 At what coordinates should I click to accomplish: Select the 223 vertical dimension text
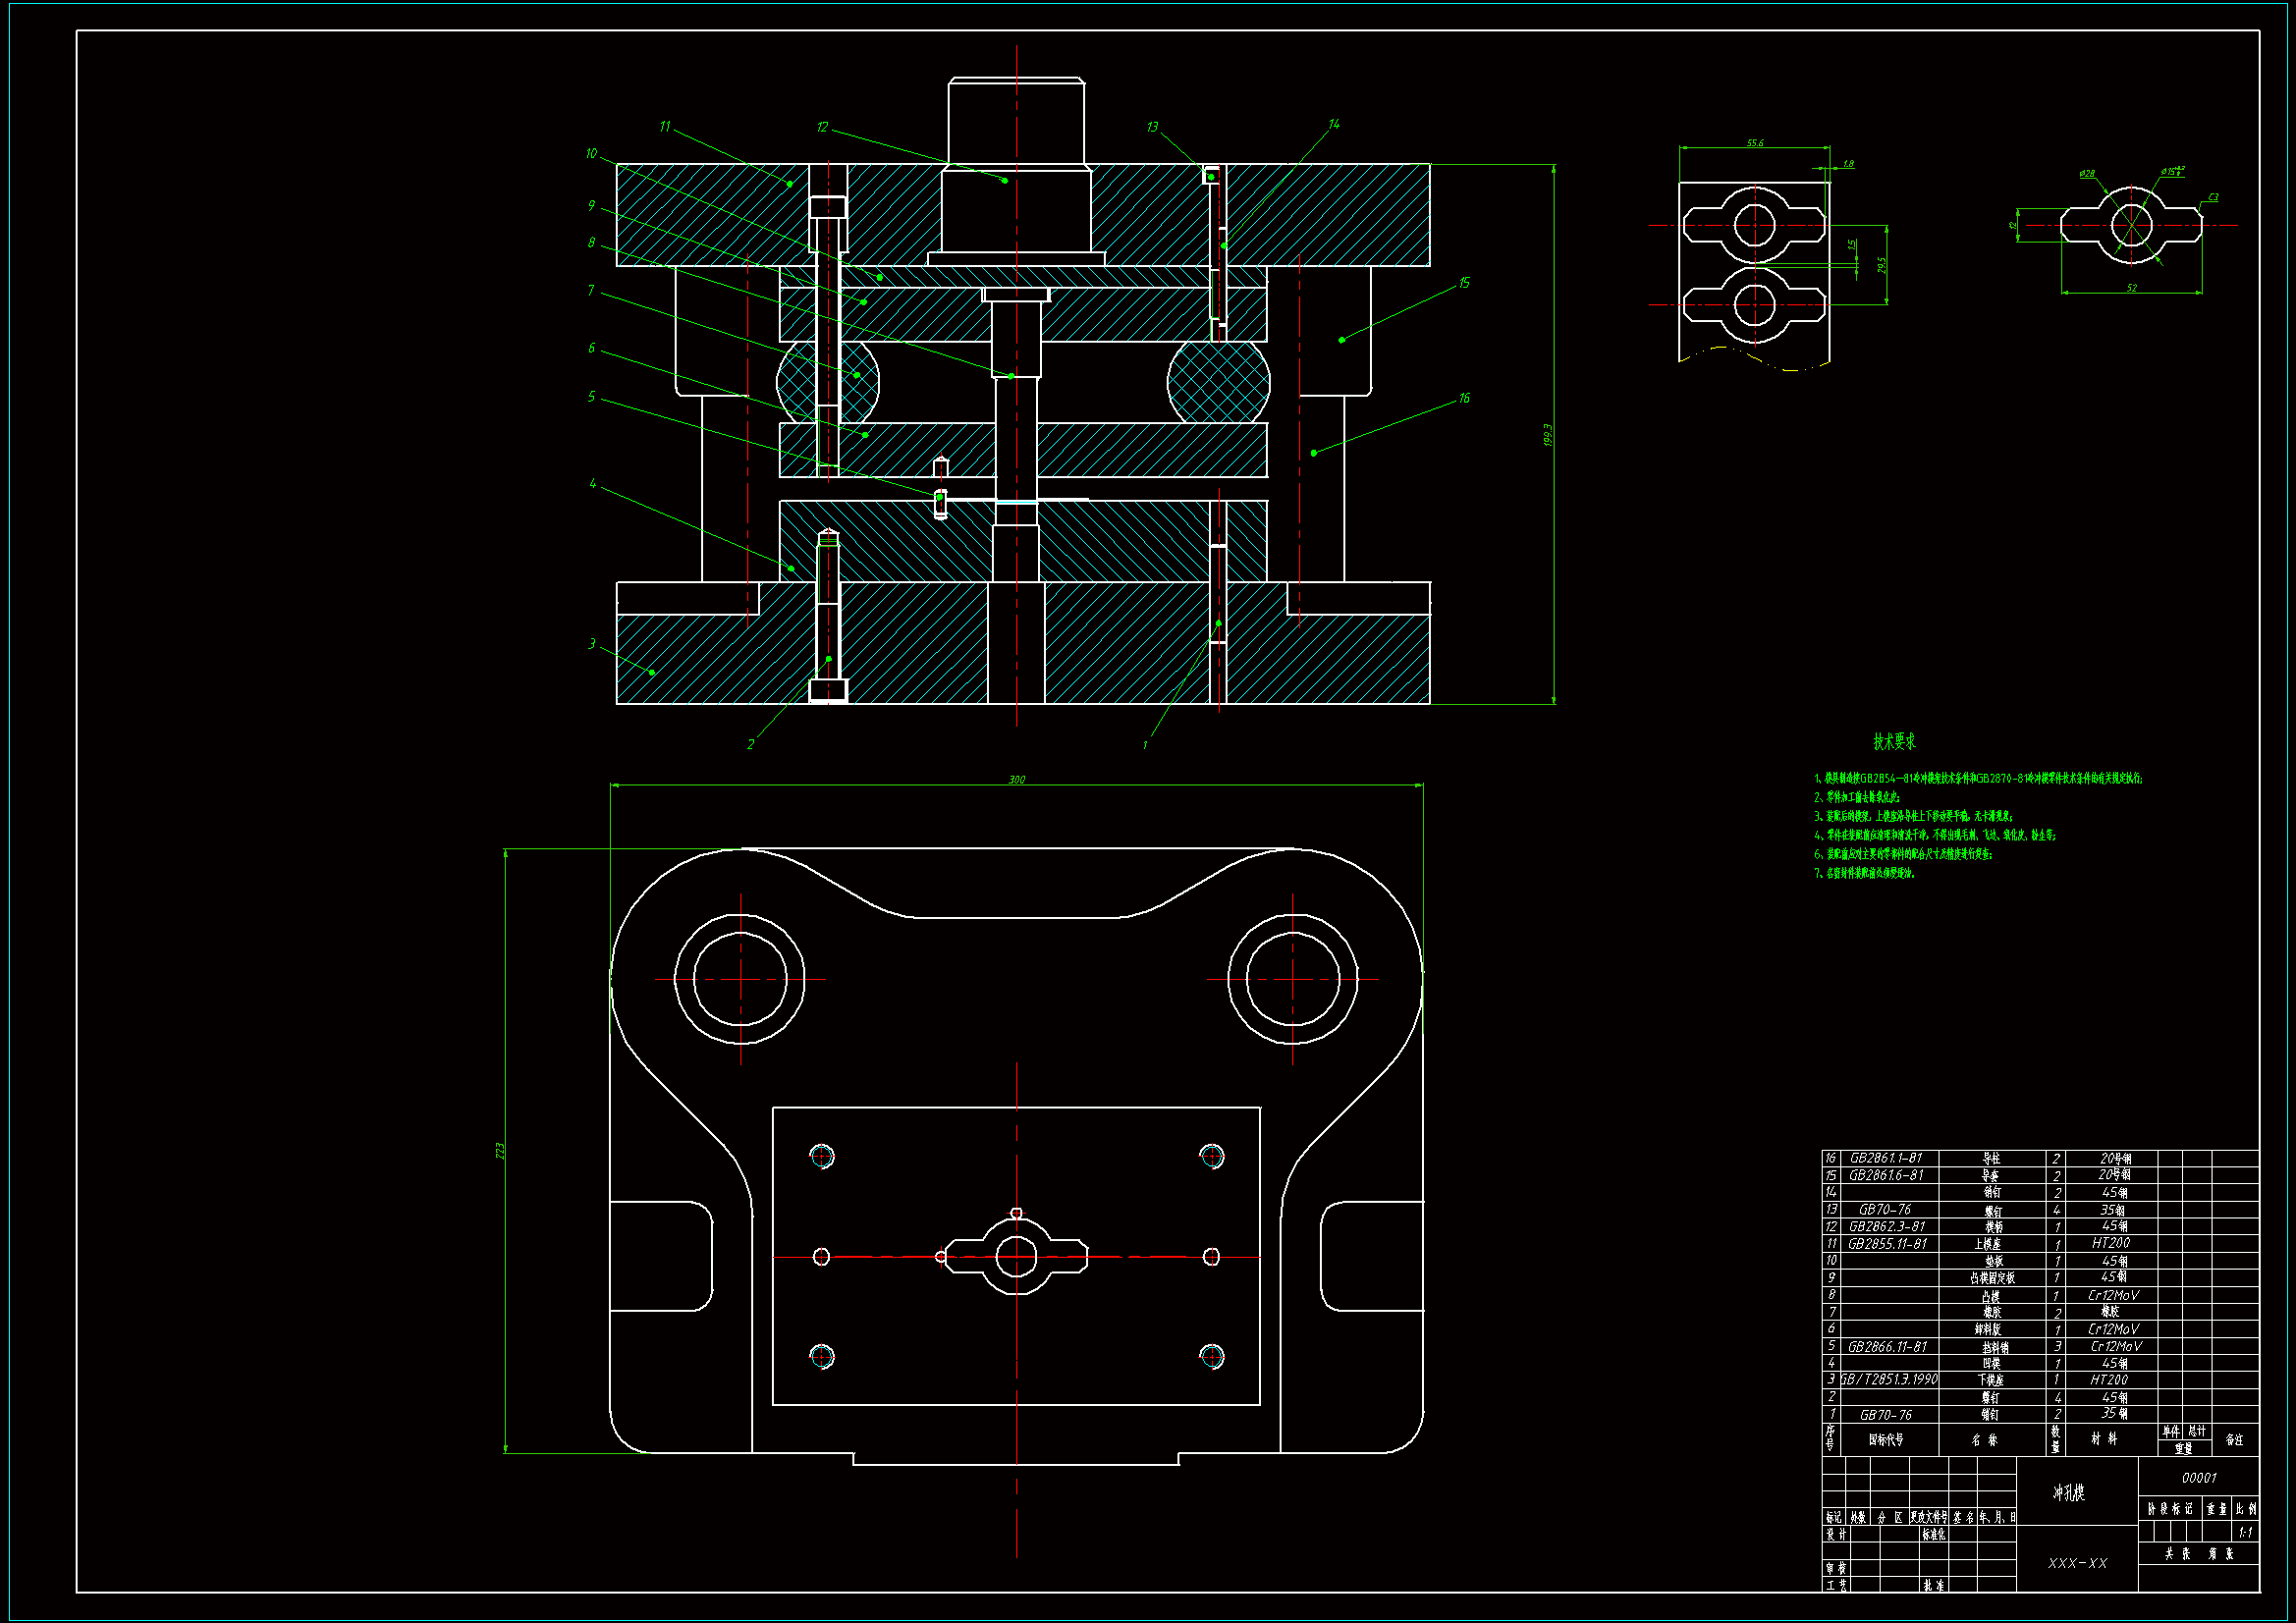tap(500, 1150)
